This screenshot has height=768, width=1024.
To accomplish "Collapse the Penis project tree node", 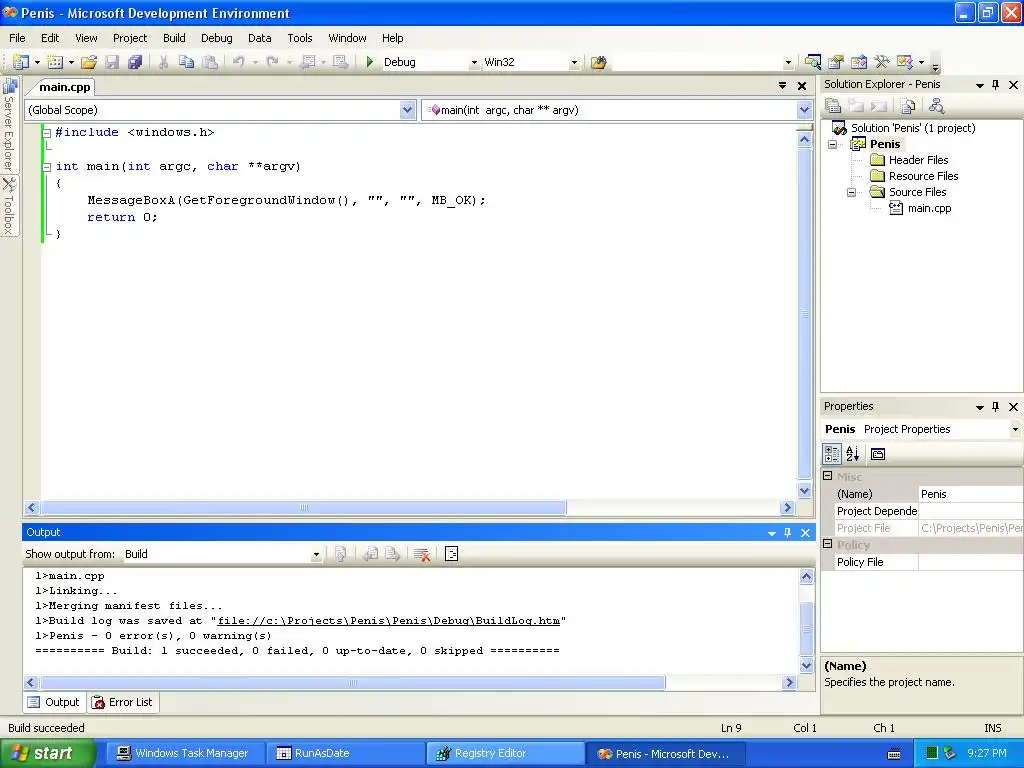I will pos(833,144).
